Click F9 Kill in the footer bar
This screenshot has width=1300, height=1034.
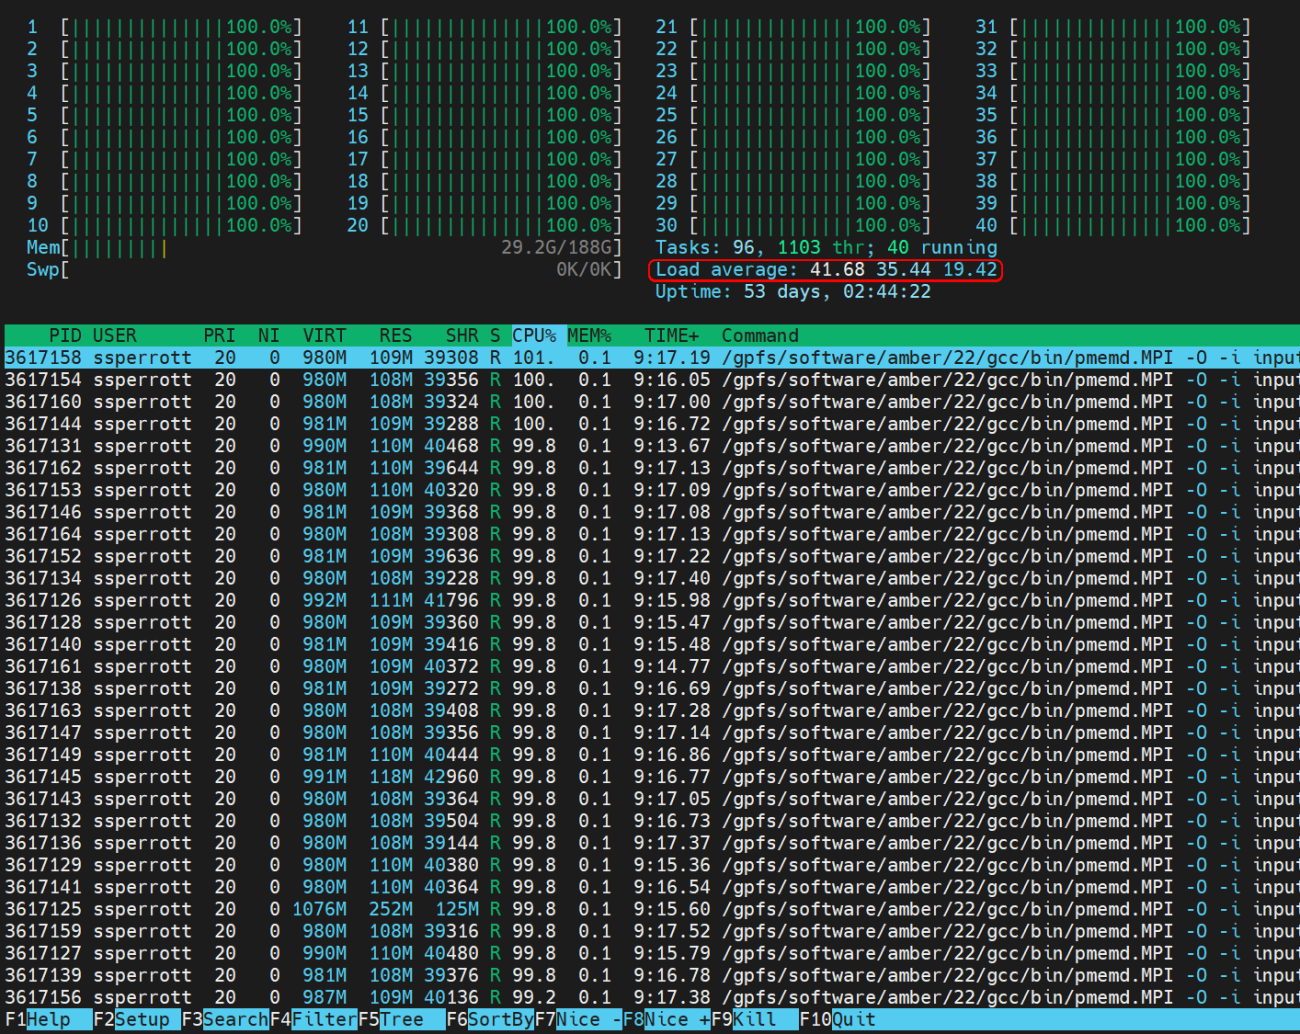pos(755,1020)
